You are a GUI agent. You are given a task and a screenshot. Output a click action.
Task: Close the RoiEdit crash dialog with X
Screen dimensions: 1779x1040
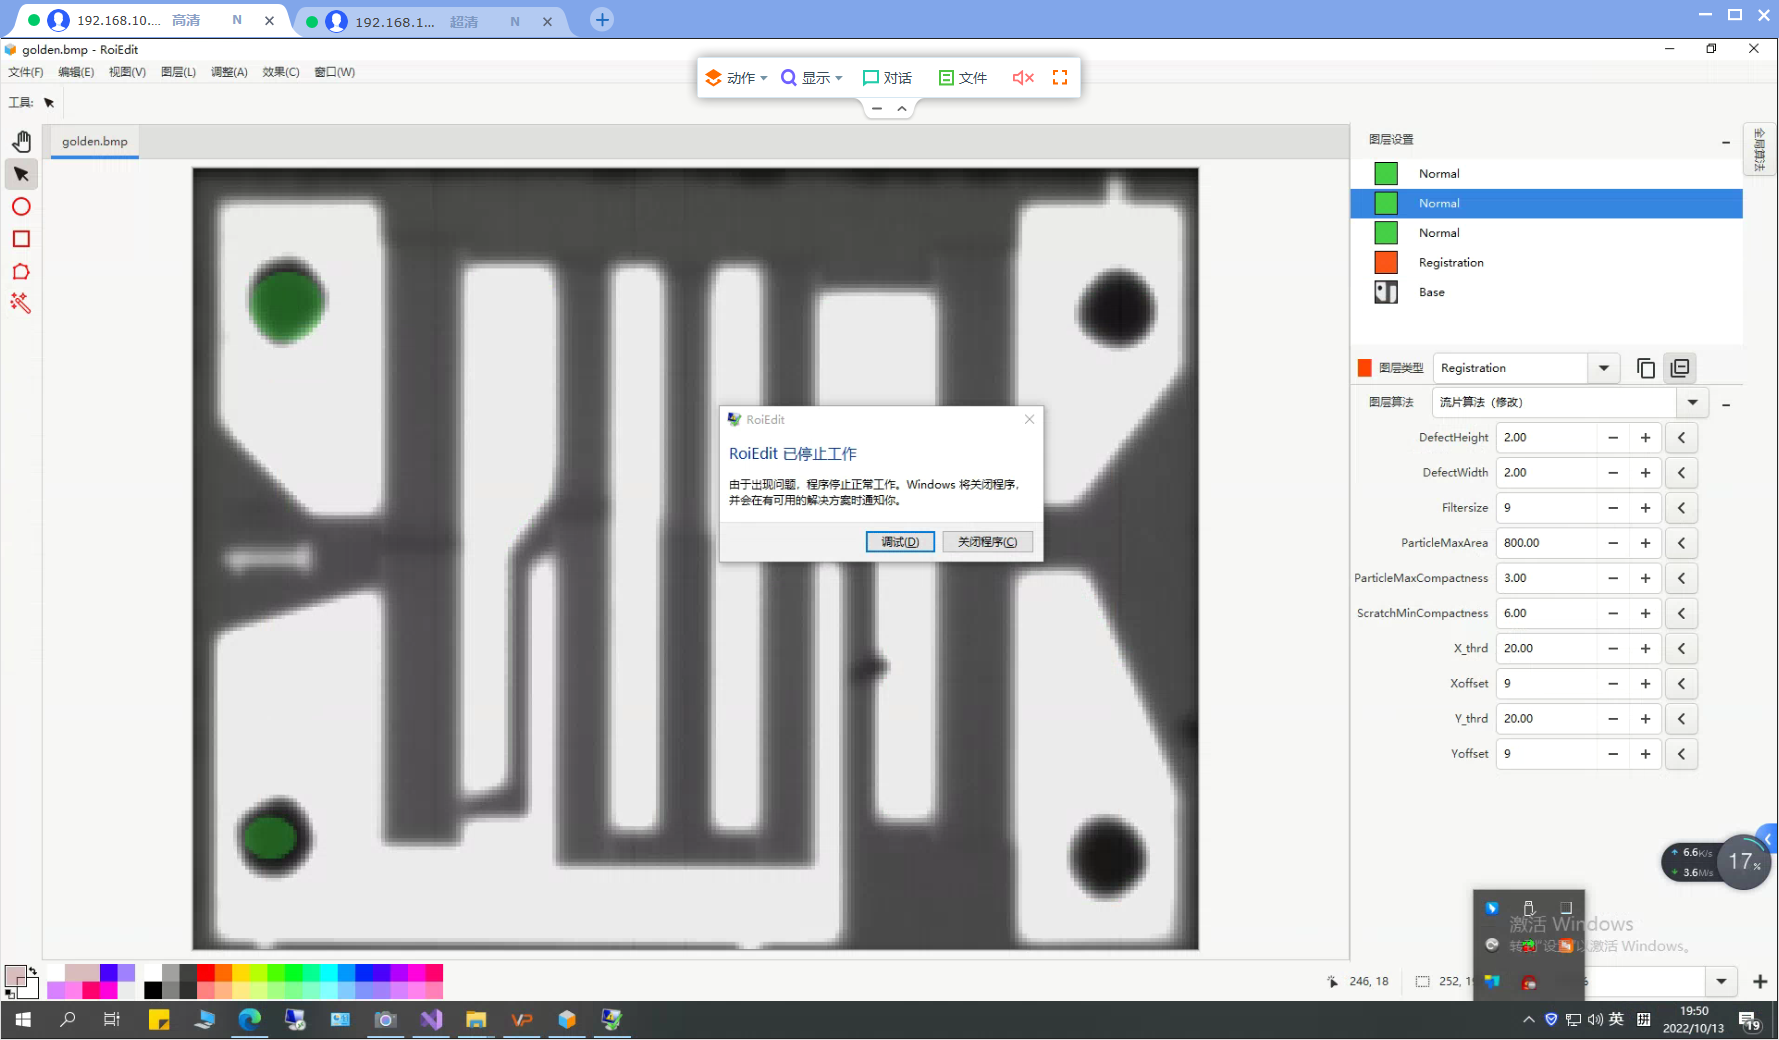point(1029,419)
